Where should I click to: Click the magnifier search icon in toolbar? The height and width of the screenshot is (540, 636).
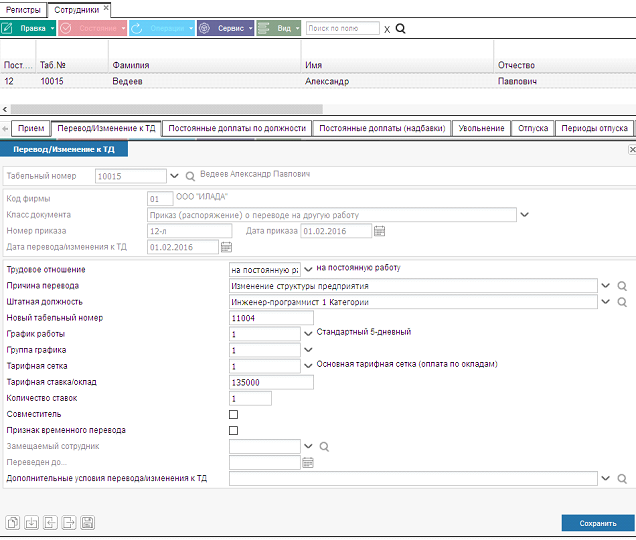tap(400, 28)
